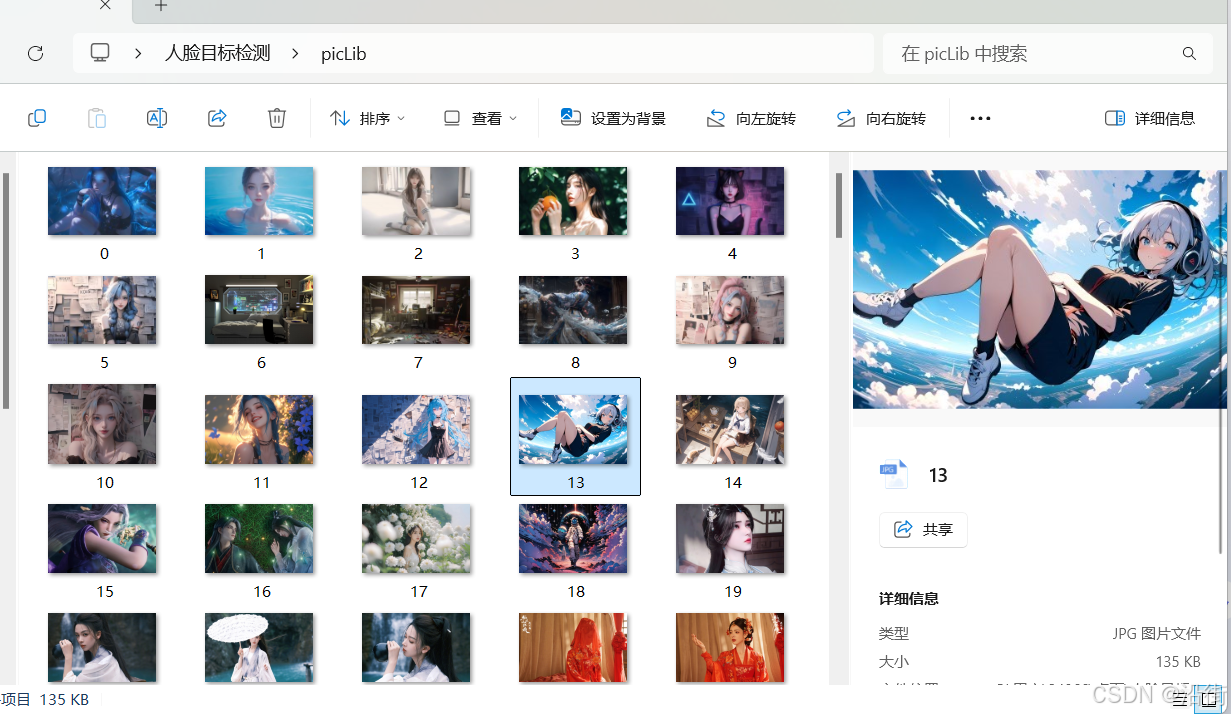
Task: Click the refresh button
Action: tap(35, 54)
